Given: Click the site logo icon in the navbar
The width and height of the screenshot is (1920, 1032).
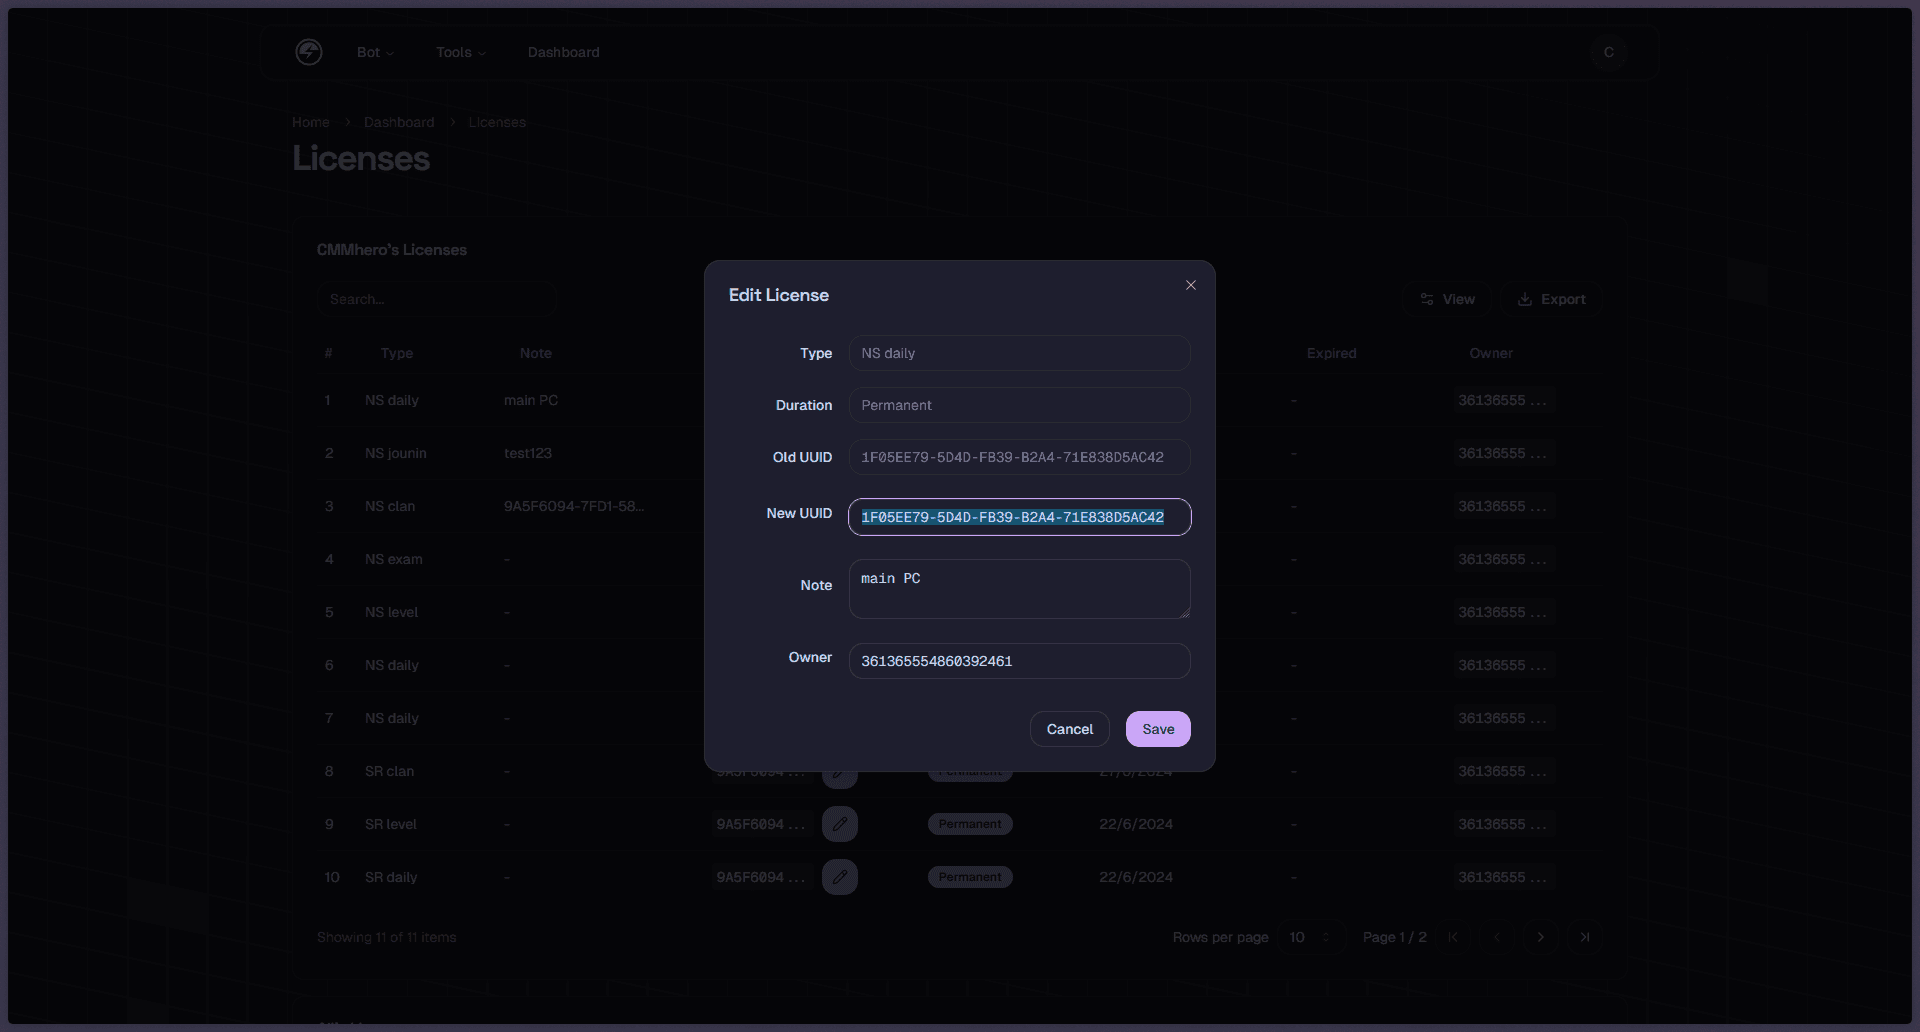Looking at the screenshot, I should point(309,51).
